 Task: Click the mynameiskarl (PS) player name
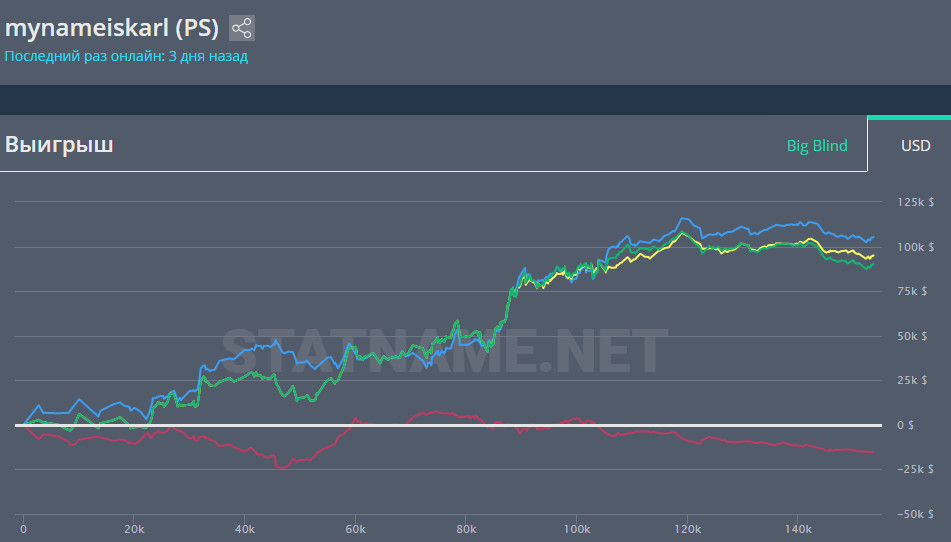[x=111, y=27]
